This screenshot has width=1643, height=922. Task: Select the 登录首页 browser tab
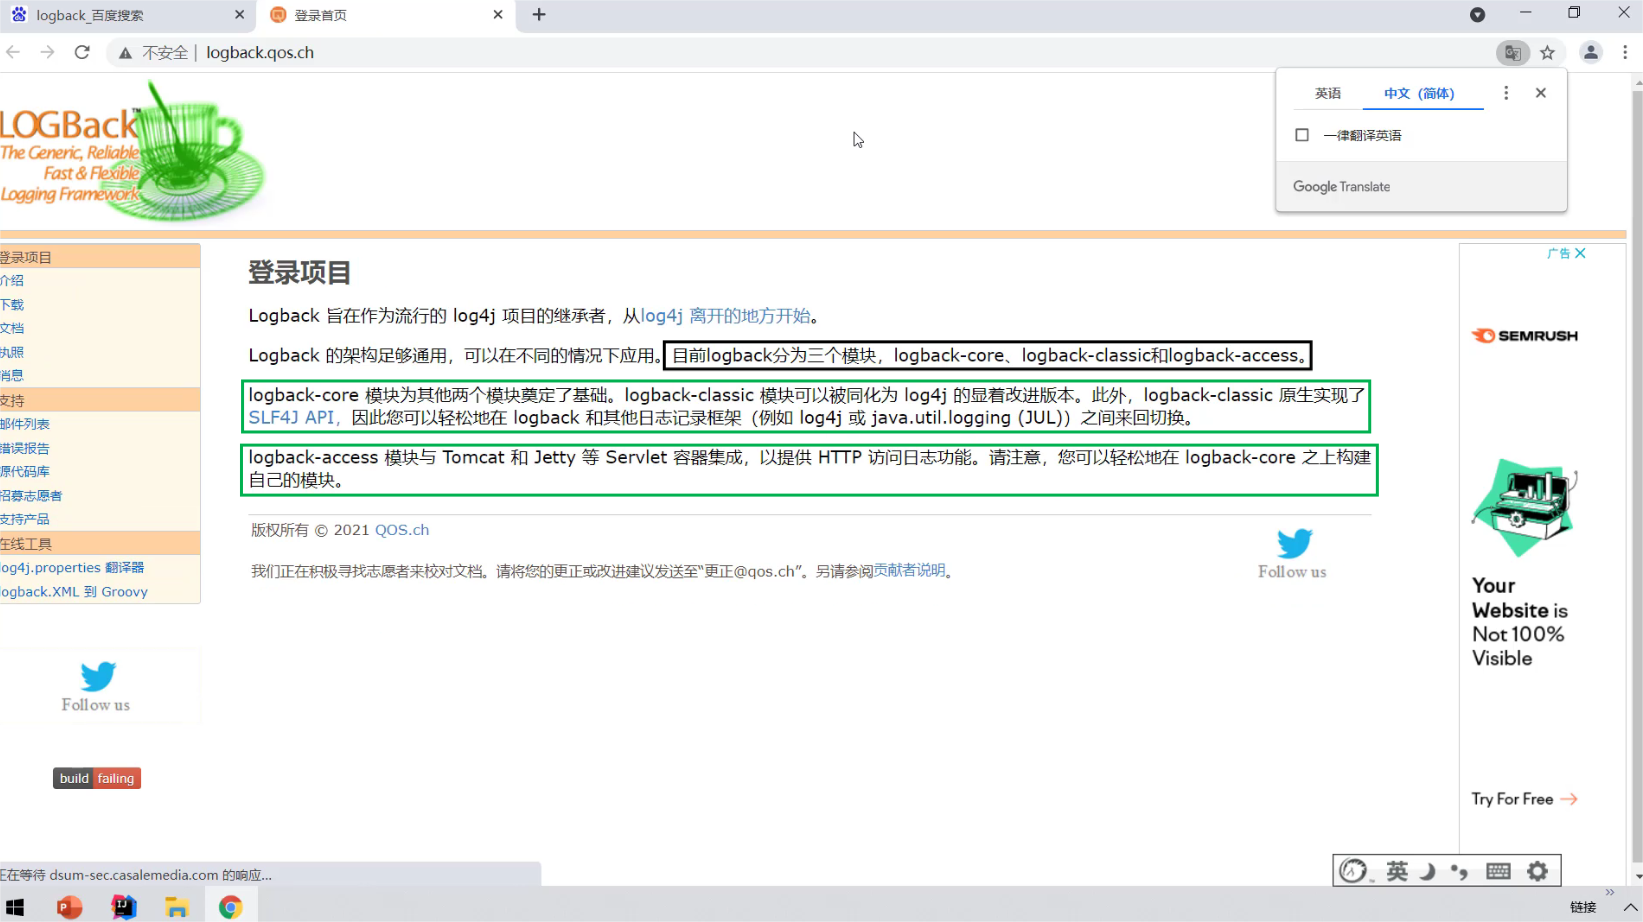point(386,15)
